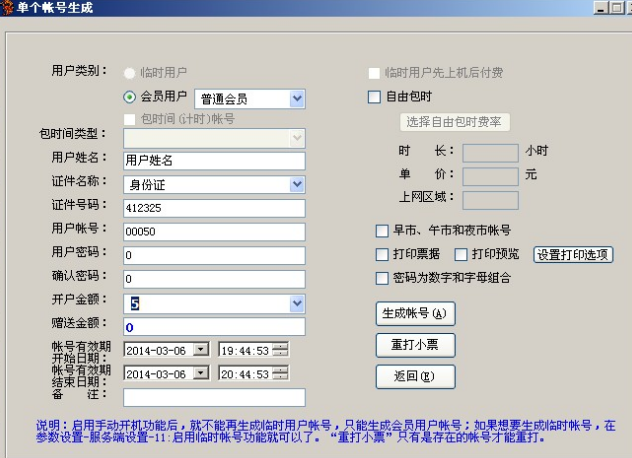
Task: Open the 包时间类型 dropdown
Action: click(x=297, y=138)
